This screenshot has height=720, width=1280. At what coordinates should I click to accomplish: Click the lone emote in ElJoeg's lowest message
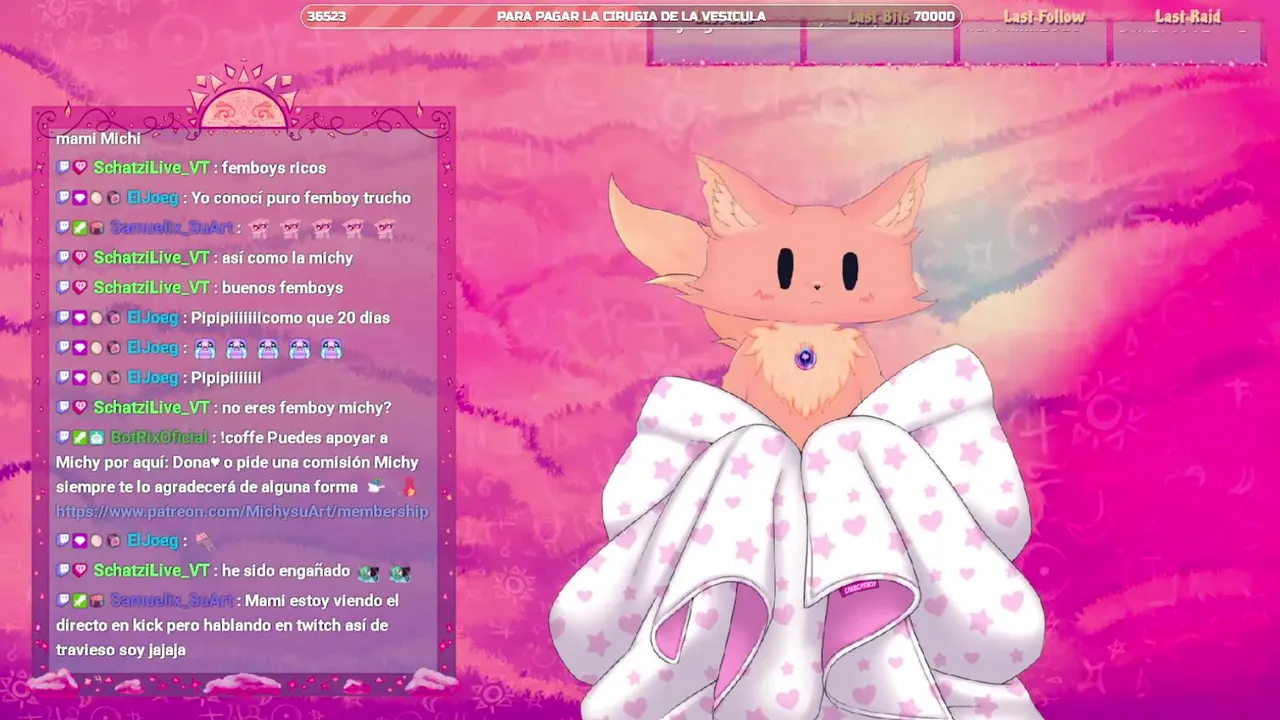tap(204, 541)
